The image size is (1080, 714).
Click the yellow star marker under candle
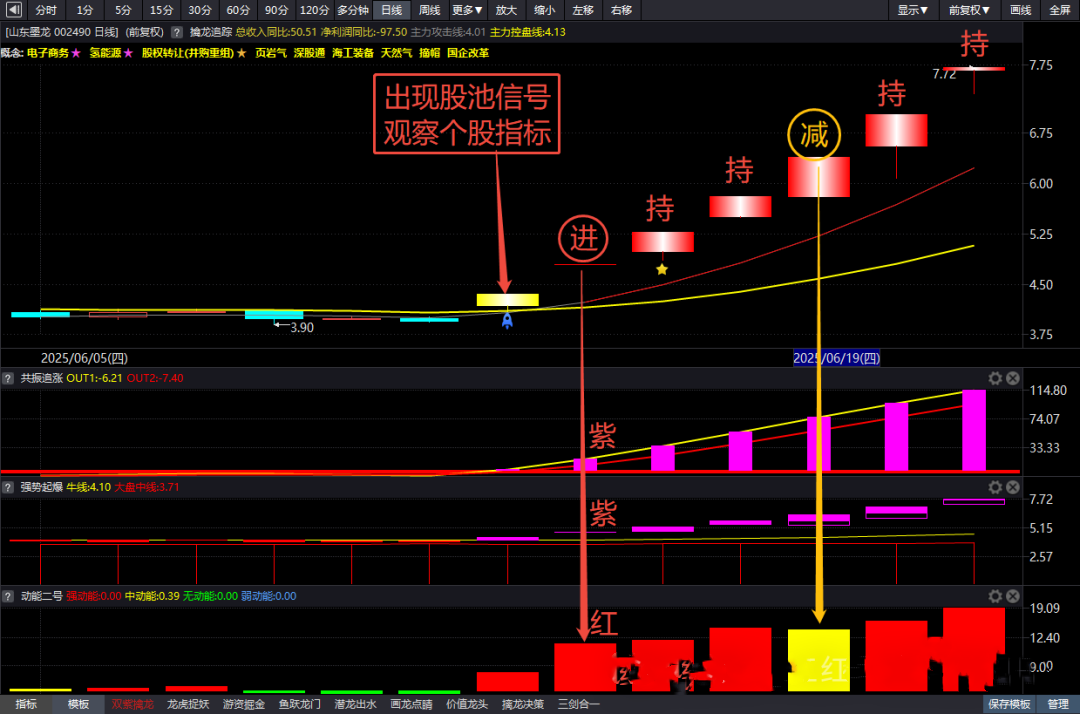click(x=662, y=269)
